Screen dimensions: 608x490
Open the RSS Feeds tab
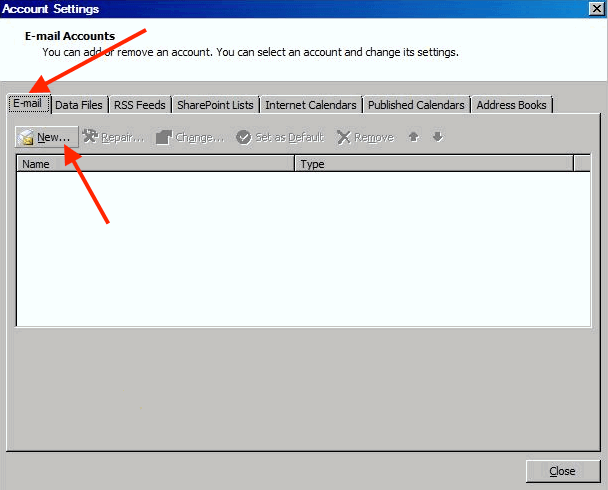pyautogui.click(x=140, y=105)
